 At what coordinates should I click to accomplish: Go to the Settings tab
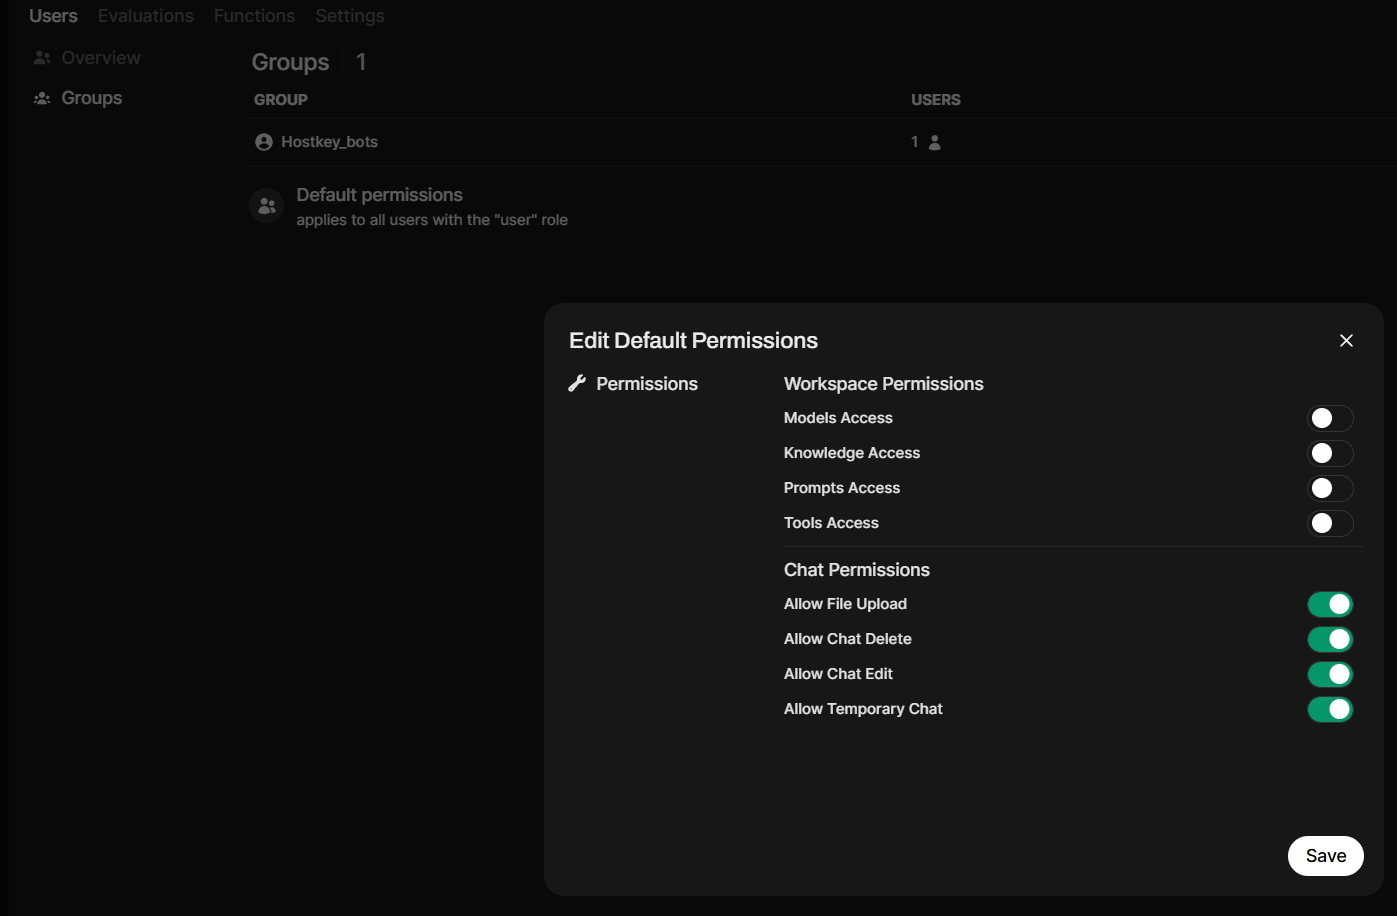(350, 16)
